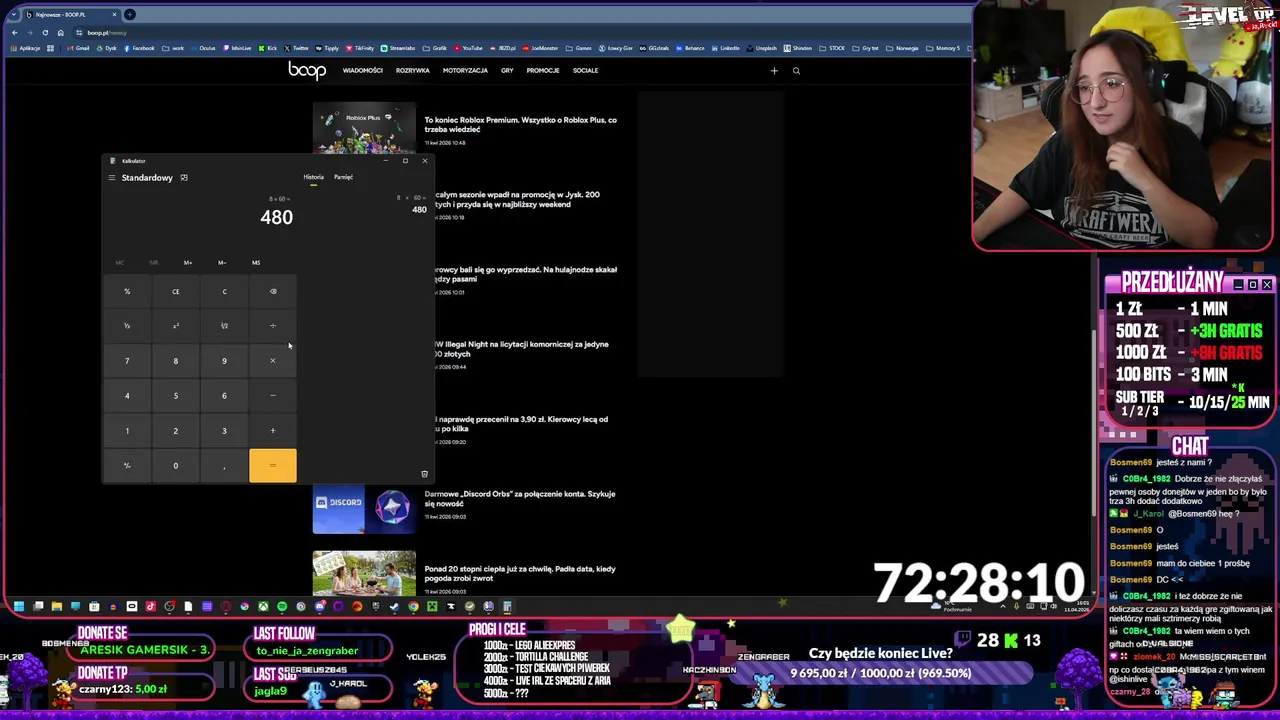This screenshot has height=720, width=1280.
Task: Clear calculator history with trash icon
Action: (424, 474)
